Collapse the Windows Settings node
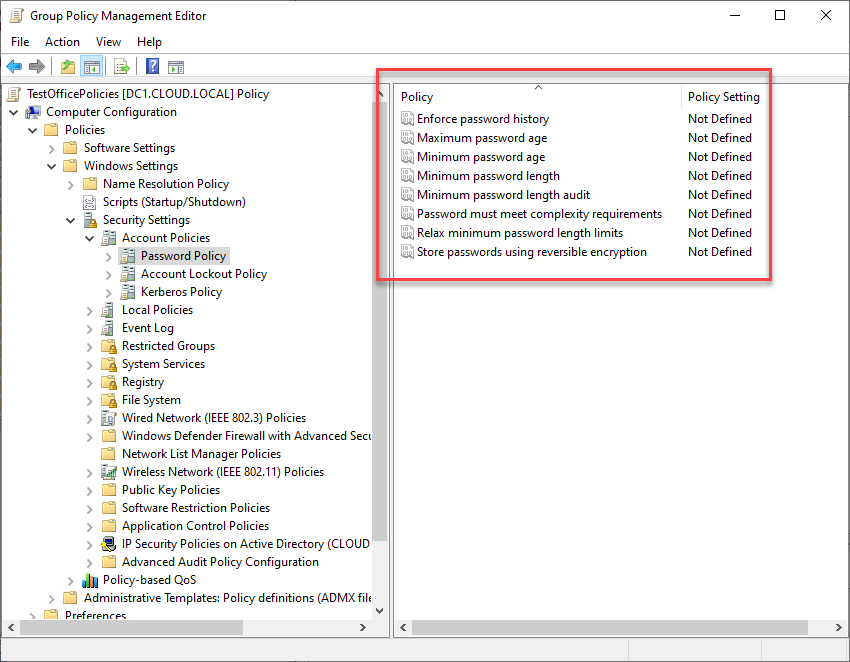 (51, 166)
